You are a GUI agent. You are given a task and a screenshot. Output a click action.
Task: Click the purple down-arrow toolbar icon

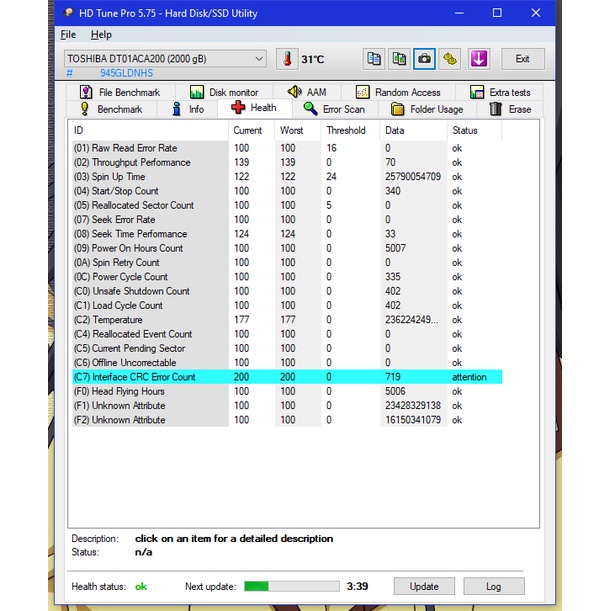478,59
